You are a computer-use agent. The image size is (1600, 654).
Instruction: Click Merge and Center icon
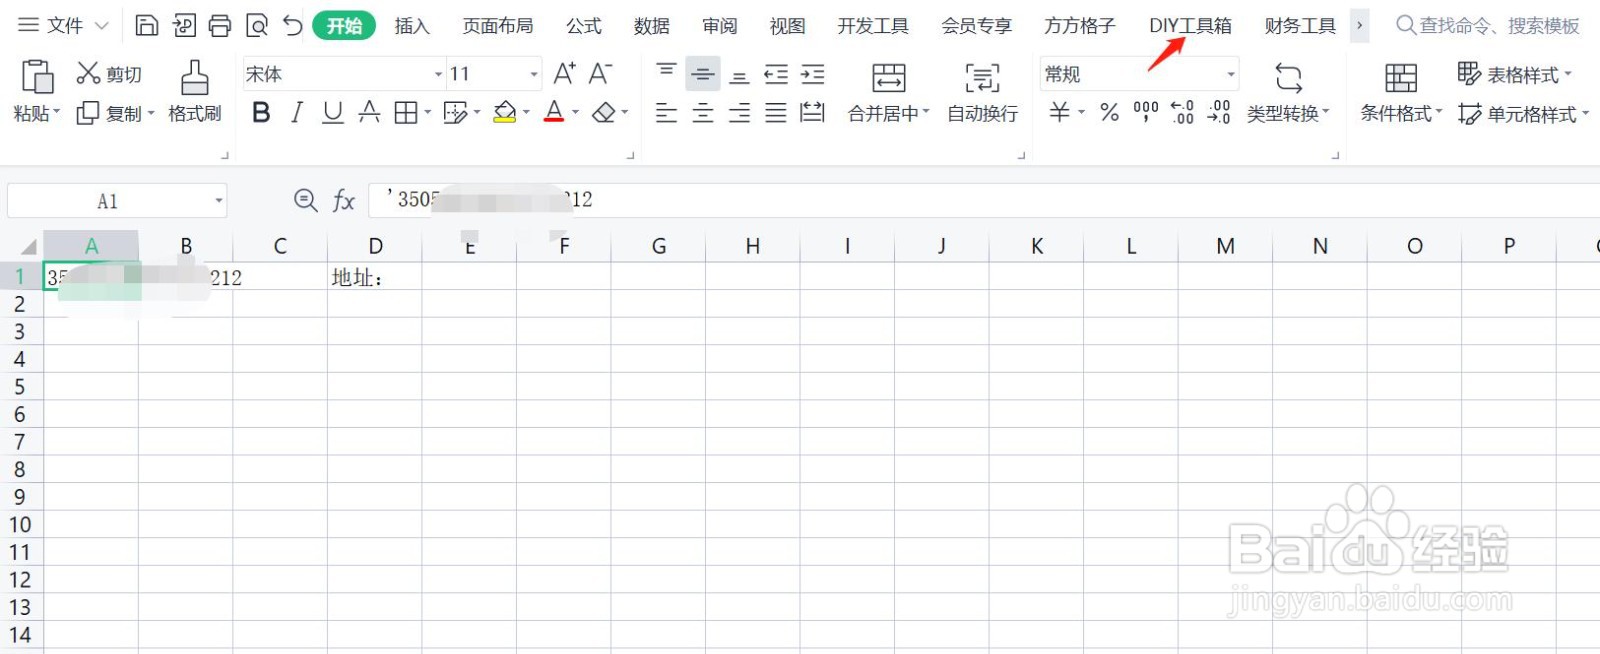(888, 78)
